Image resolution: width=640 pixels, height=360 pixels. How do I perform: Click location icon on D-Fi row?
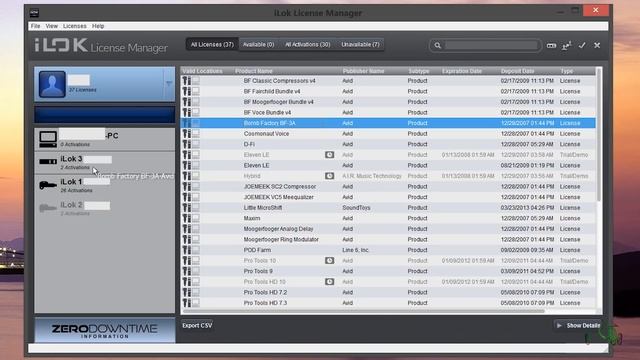click(x=191, y=144)
